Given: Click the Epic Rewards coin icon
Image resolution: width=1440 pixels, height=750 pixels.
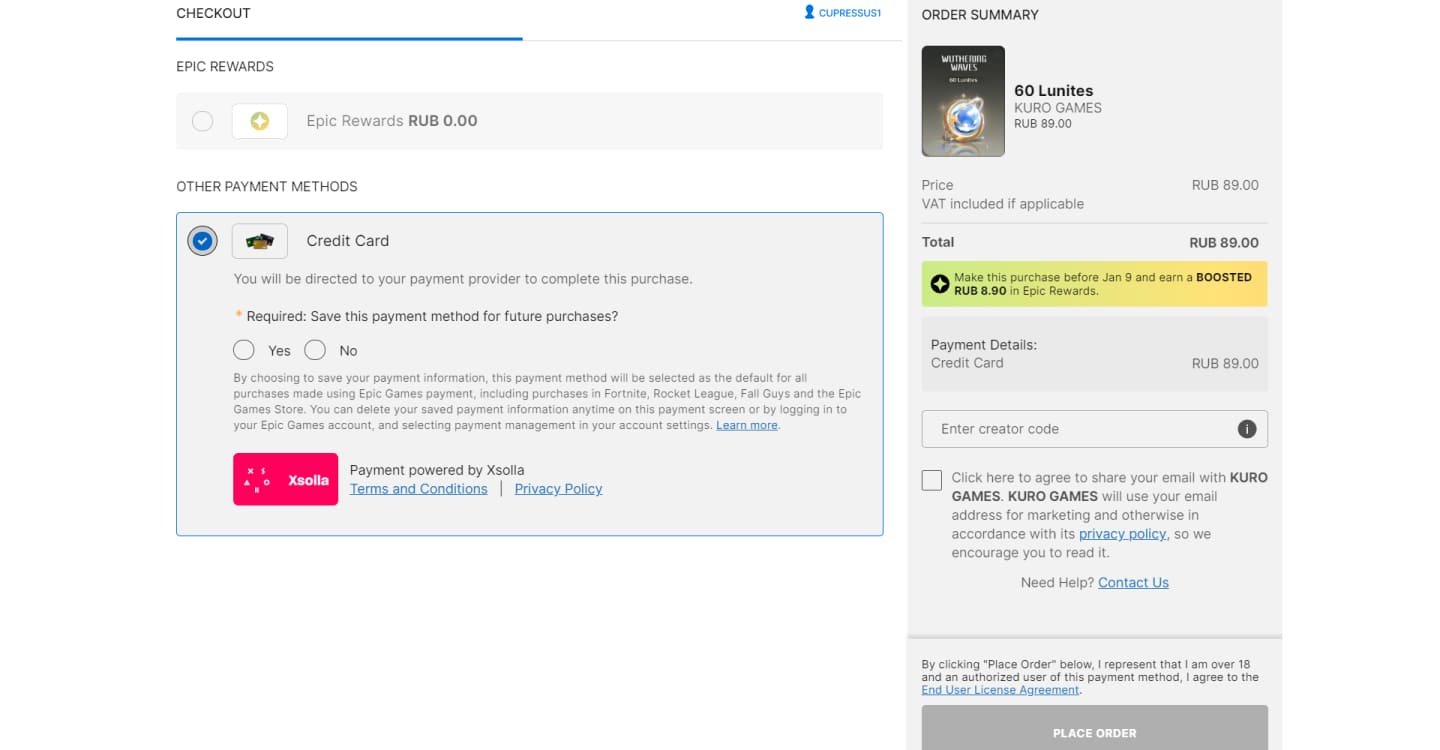Looking at the screenshot, I should 260,121.
